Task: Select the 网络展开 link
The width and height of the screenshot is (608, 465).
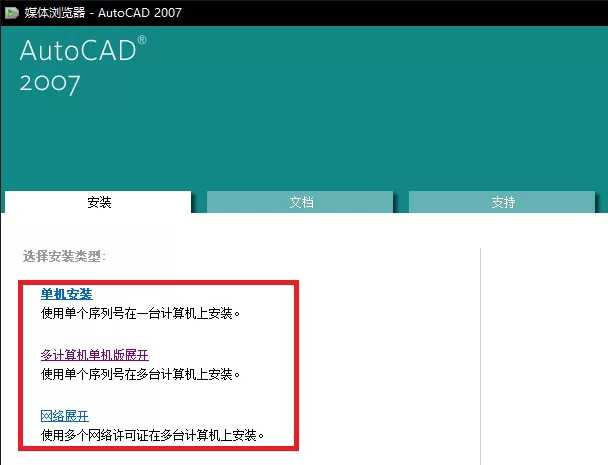Action: coord(65,416)
